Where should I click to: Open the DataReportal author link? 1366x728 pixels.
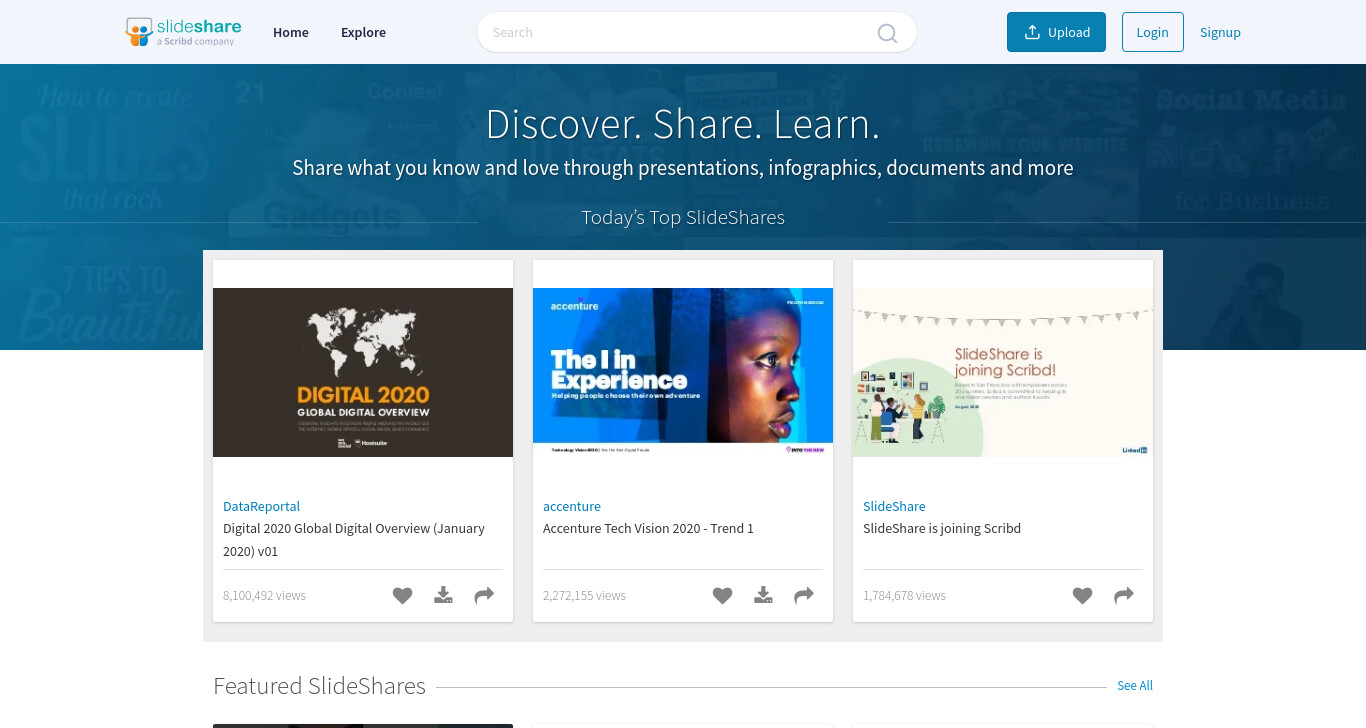[261, 507]
